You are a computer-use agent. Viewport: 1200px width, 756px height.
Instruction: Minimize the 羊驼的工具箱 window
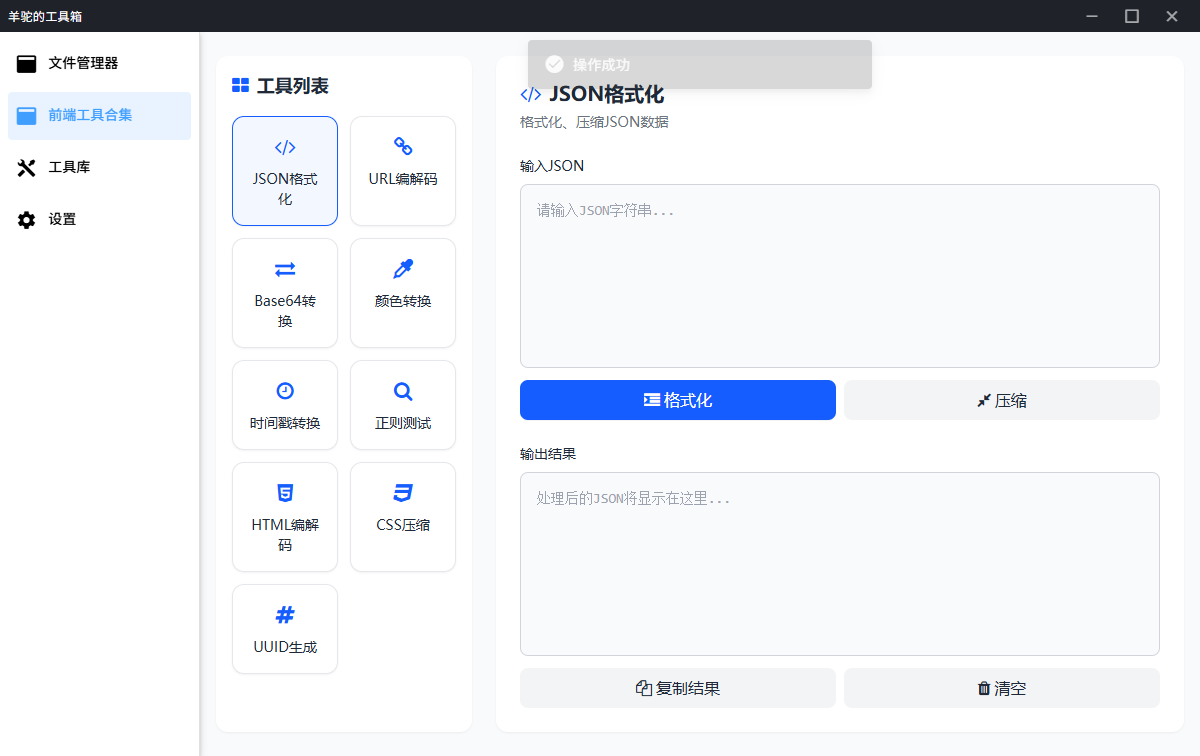coord(1092,16)
